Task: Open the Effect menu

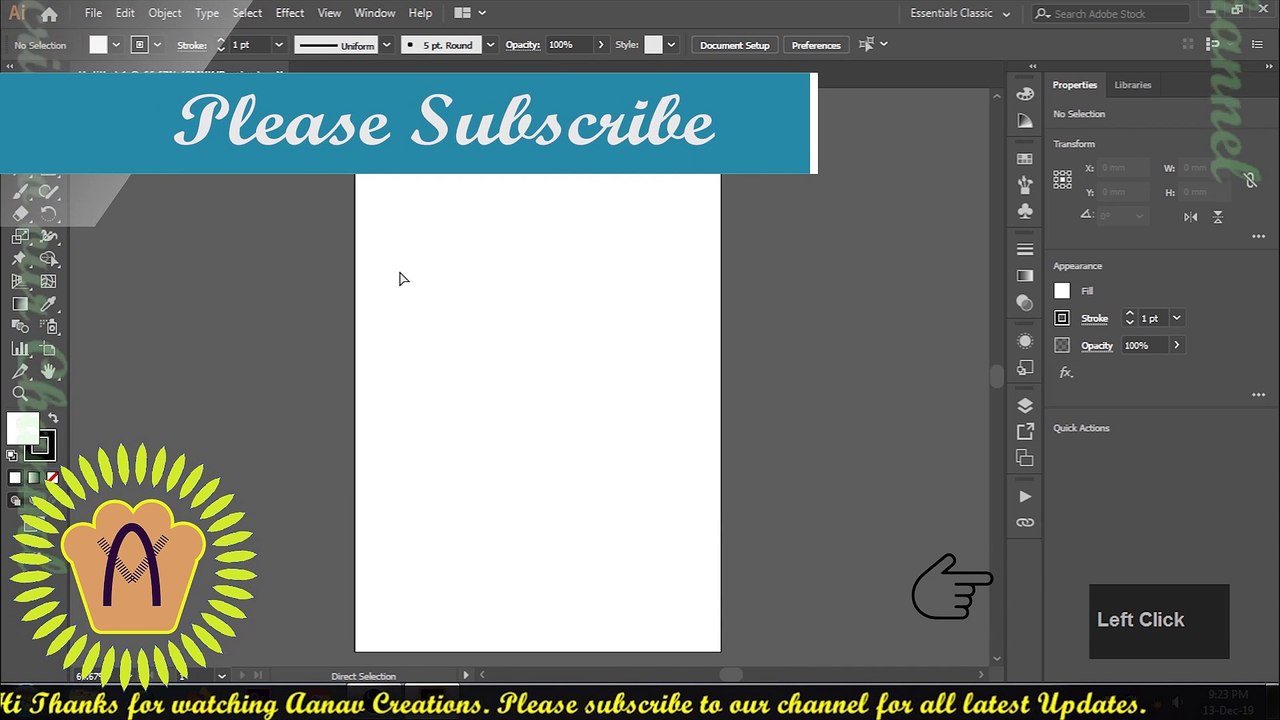Action: click(x=290, y=13)
